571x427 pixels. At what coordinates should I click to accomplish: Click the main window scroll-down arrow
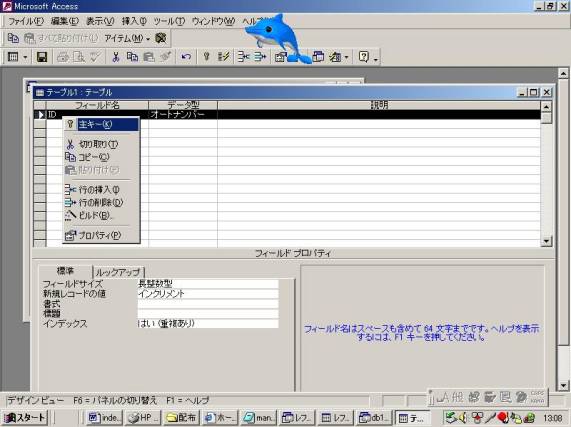(x=563, y=386)
